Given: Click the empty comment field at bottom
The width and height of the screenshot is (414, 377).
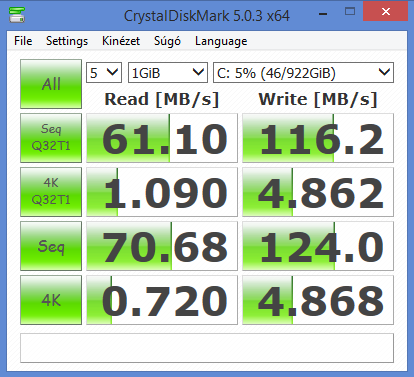Looking at the screenshot, I should [x=207, y=348].
